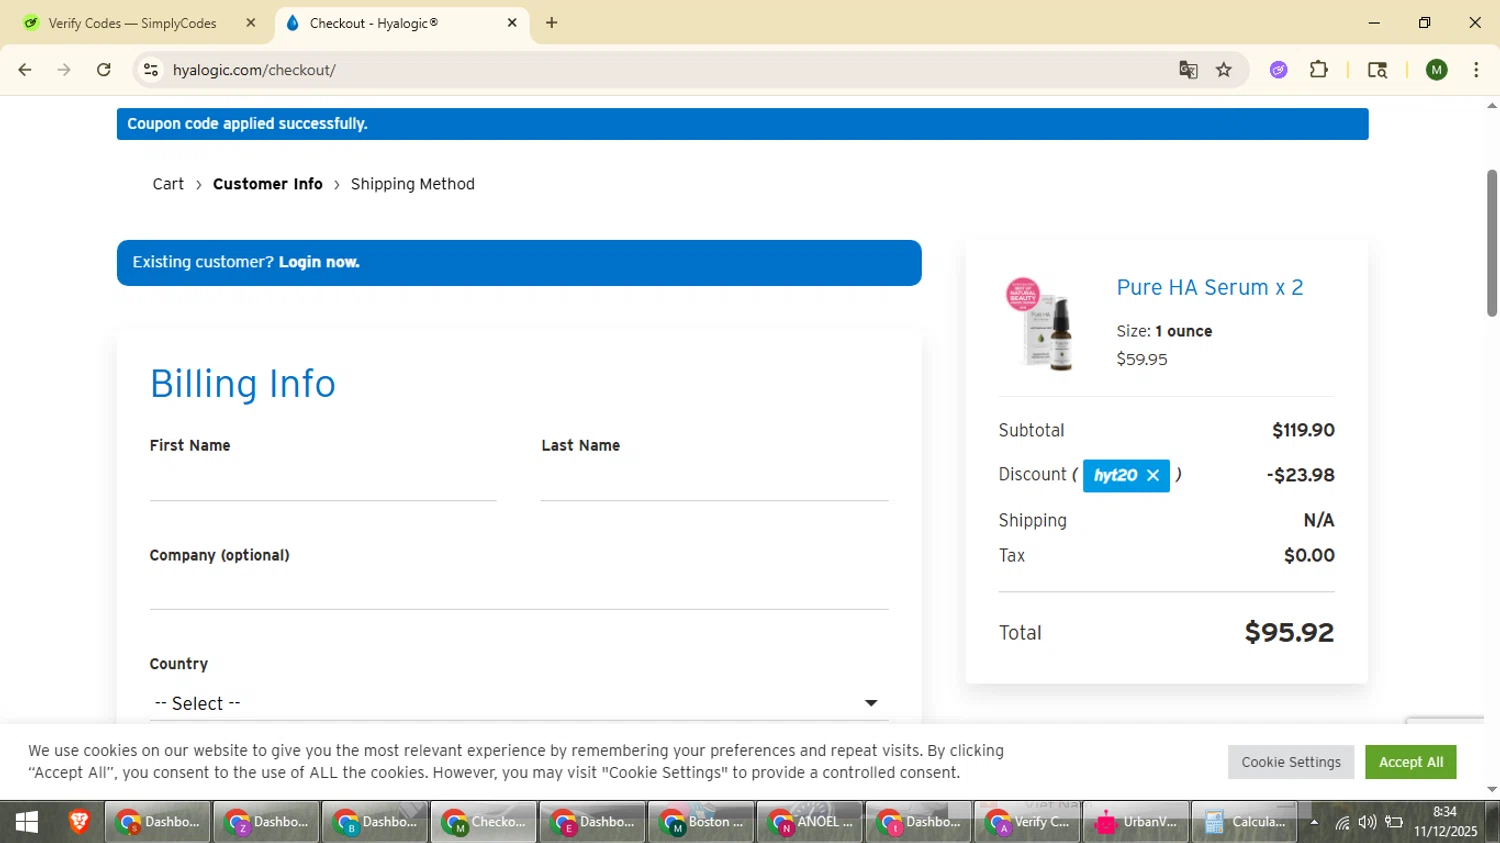Open the Windows Start menu
Screen dimensions: 1500x843
(x=27, y=822)
